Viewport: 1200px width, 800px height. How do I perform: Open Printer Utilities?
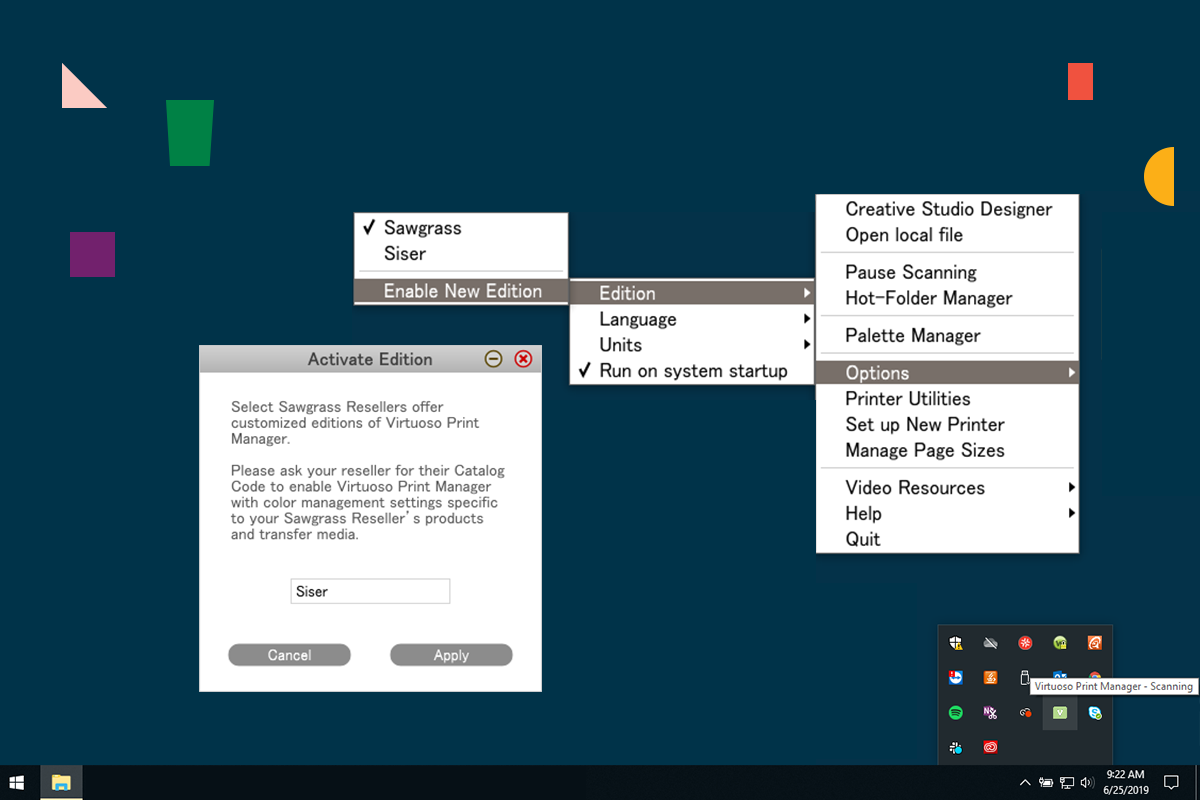947,399
